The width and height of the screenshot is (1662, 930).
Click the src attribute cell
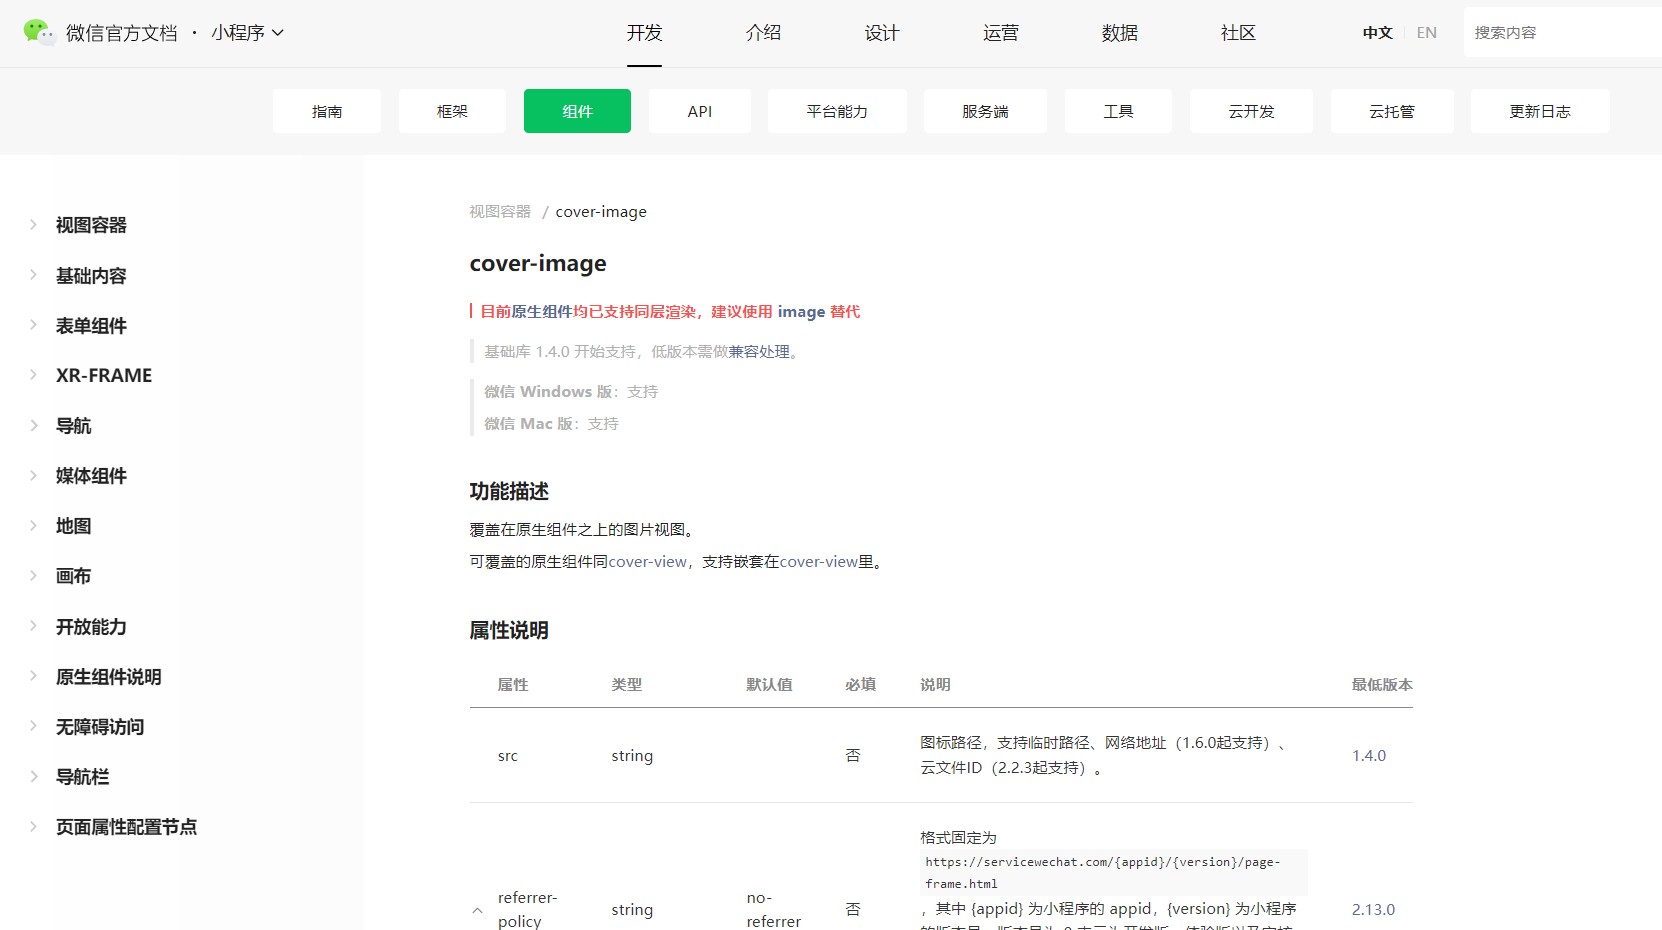[508, 756]
